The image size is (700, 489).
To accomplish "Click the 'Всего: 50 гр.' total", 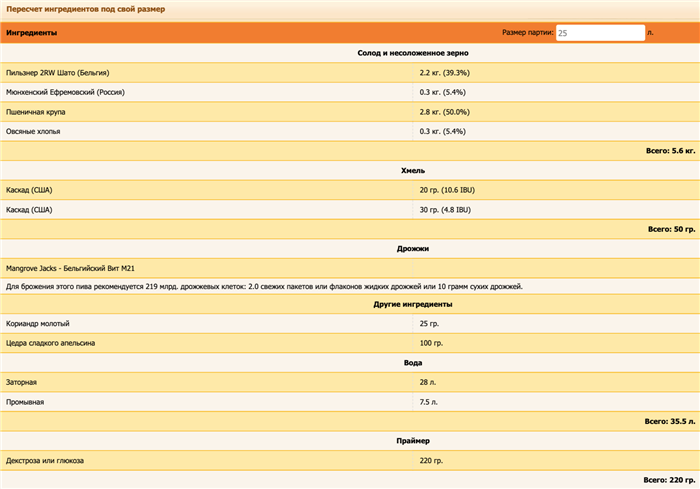I will click(x=671, y=229).
